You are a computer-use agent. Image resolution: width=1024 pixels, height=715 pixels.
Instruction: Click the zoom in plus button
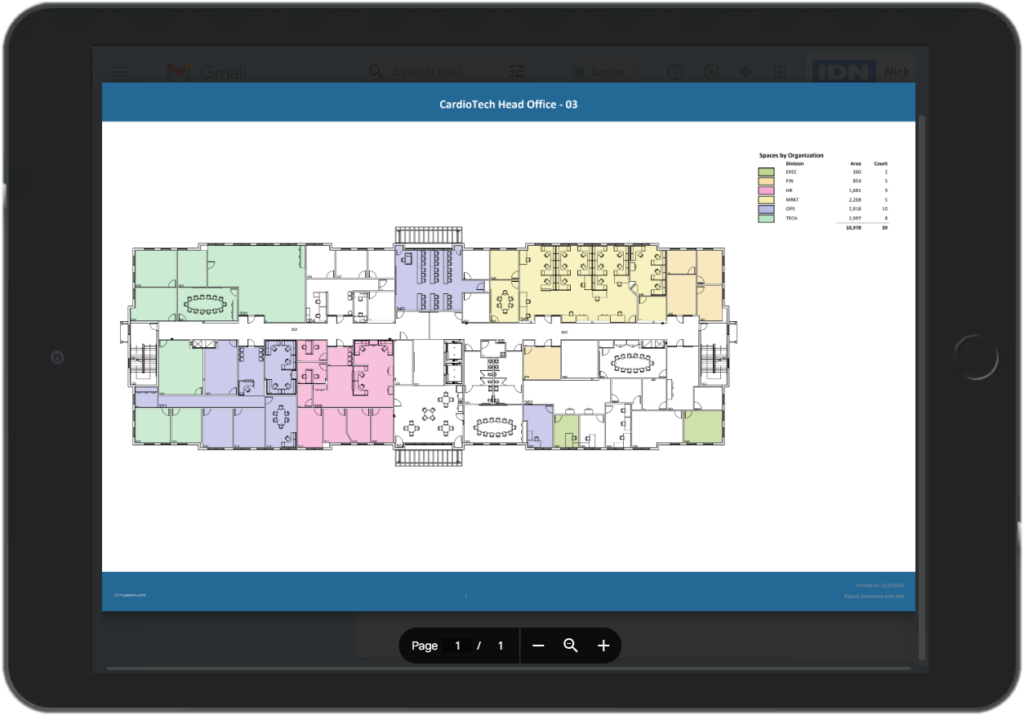pyautogui.click(x=603, y=646)
